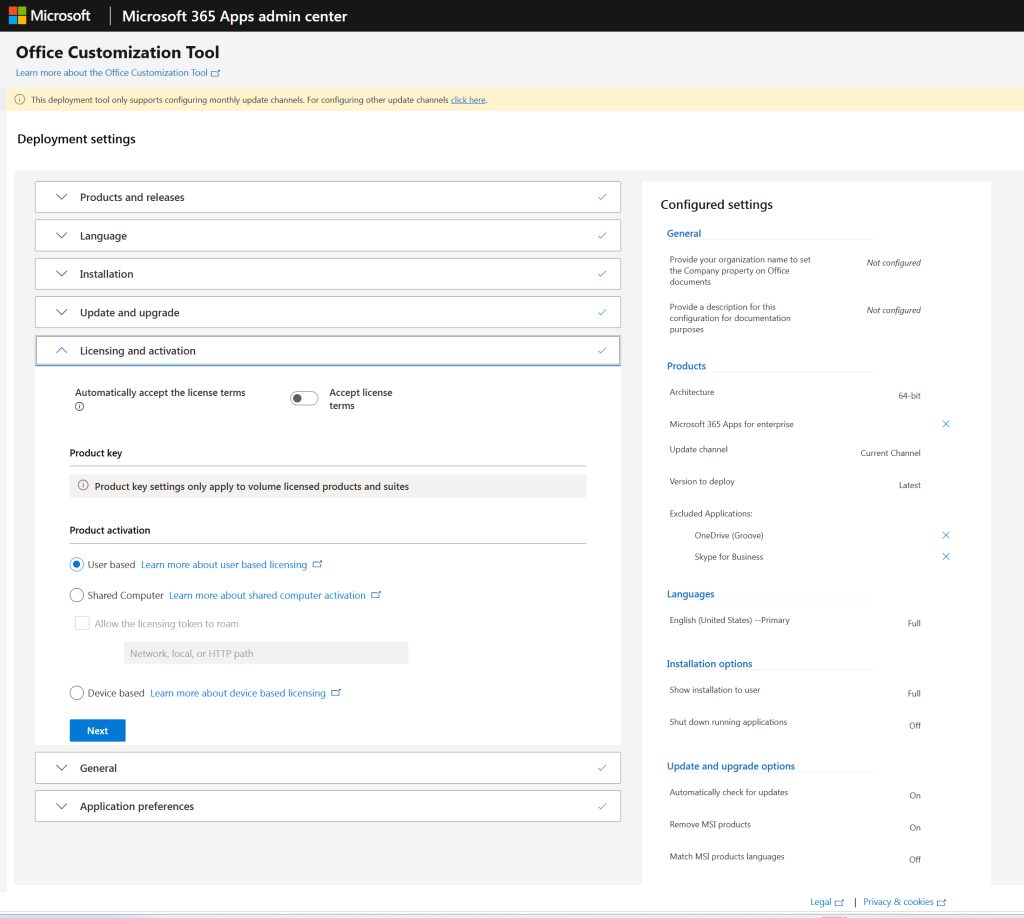Image resolution: width=1024 pixels, height=918 pixels.
Task: Click info icon under Automatically accept license terms
Action: point(80,407)
